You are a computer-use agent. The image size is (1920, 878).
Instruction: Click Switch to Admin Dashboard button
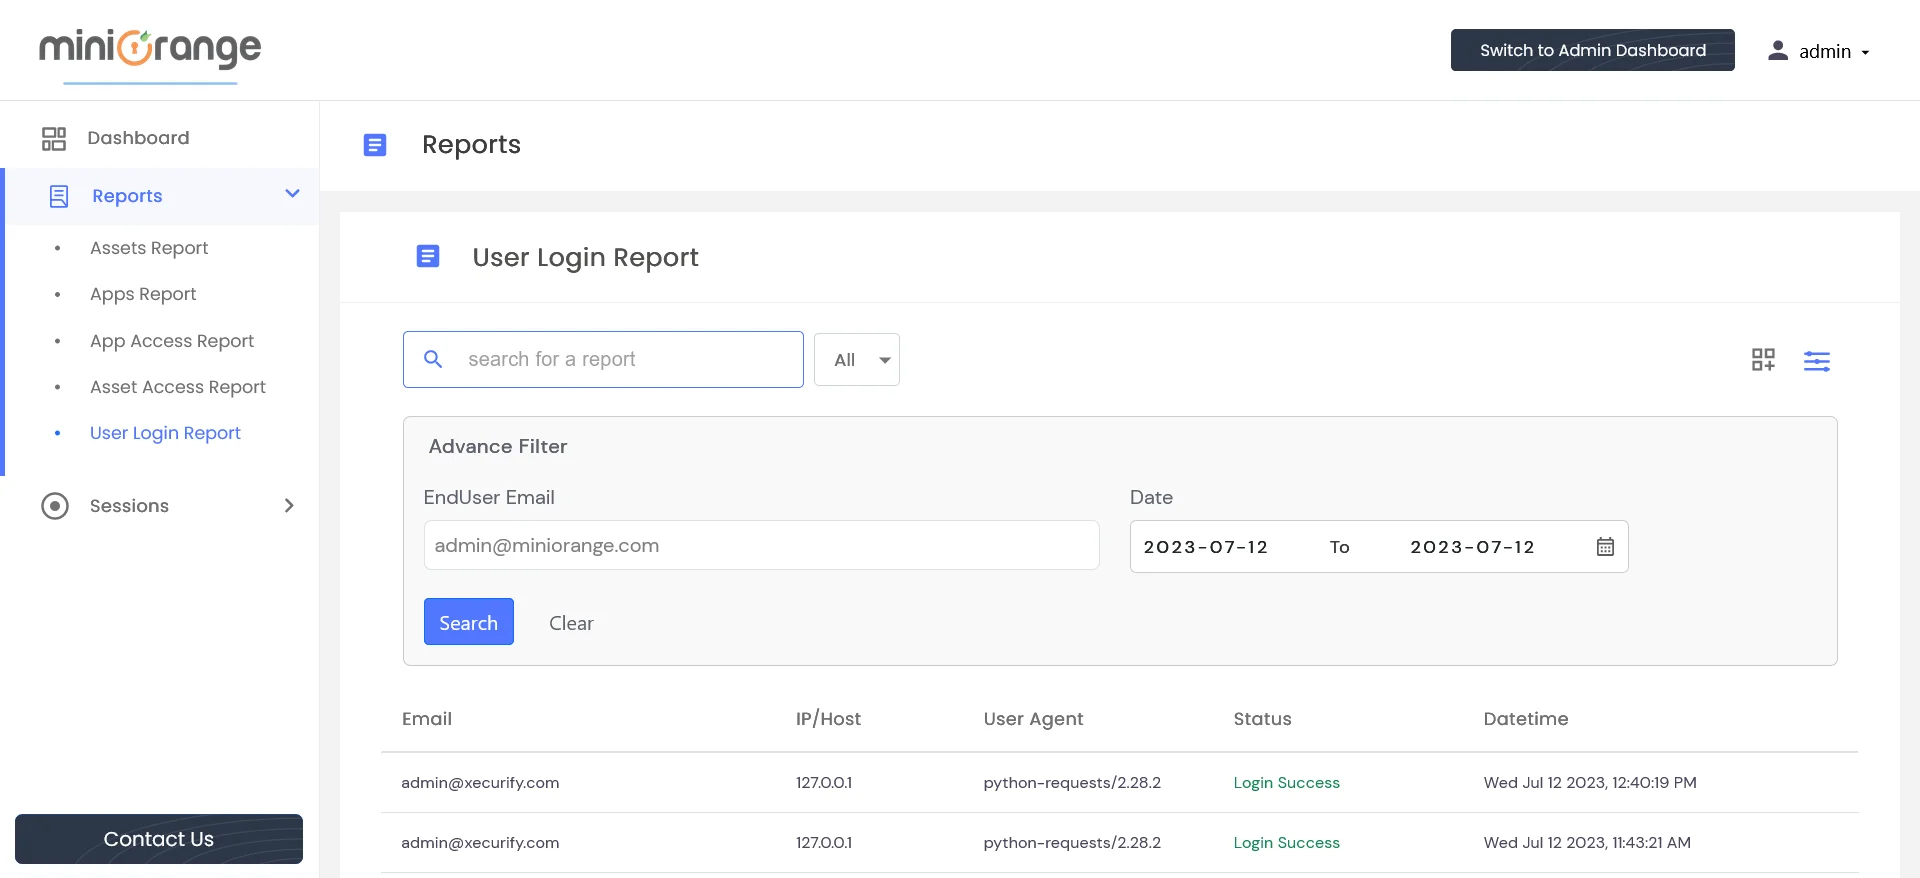pos(1593,50)
